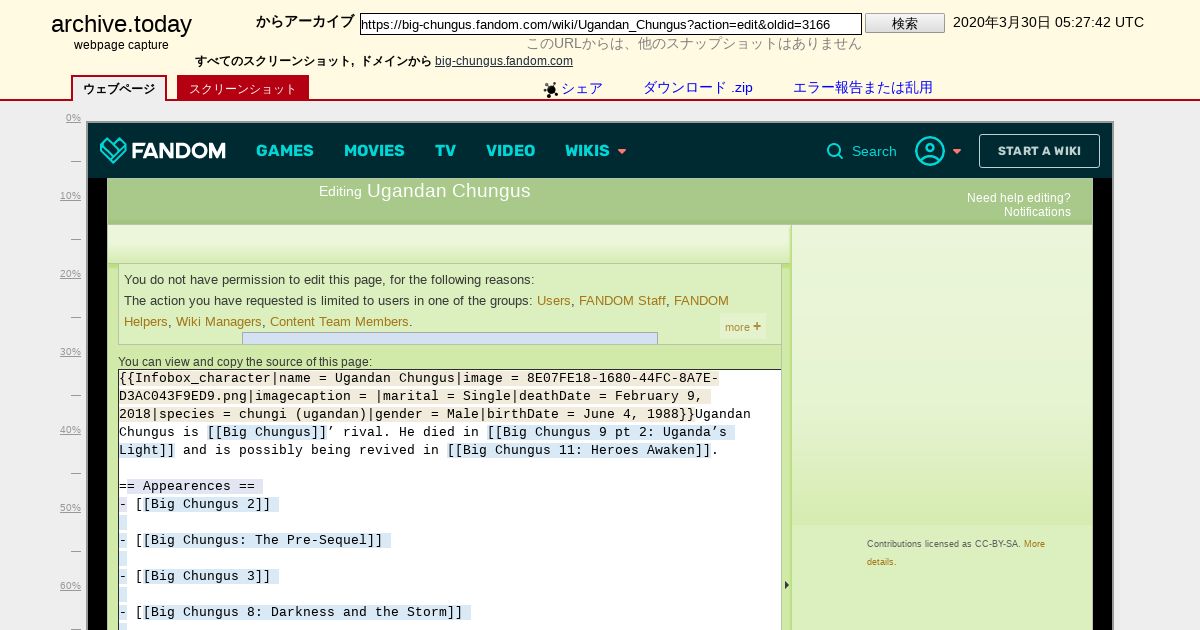Screen dimensions: 1200x630
Task: Jump to the 50% page marker
Action: [70, 508]
